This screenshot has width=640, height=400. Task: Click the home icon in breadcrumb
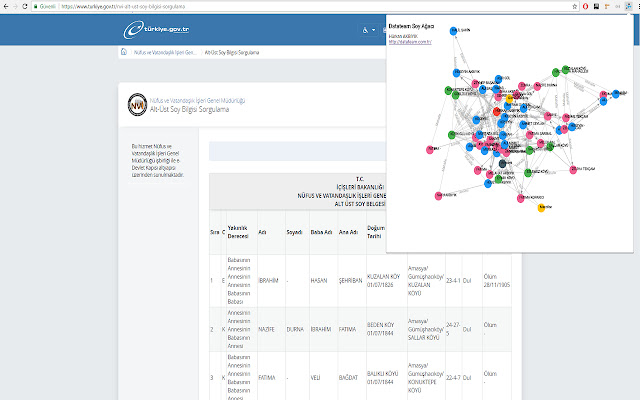[x=124, y=52]
